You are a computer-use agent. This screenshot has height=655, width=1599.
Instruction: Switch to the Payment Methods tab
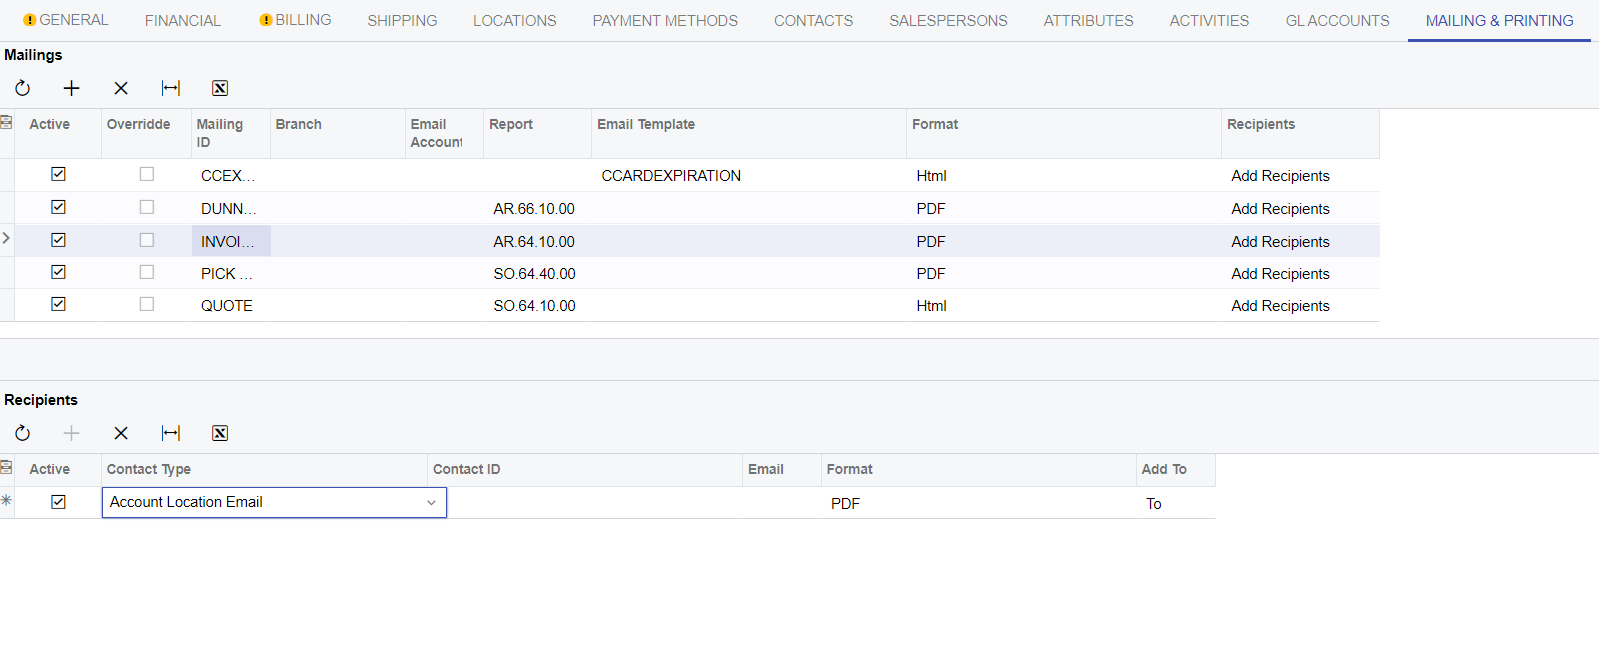coord(664,20)
